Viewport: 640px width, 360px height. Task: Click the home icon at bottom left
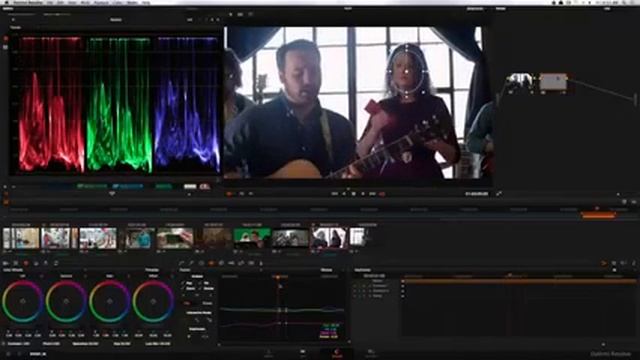[8, 354]
